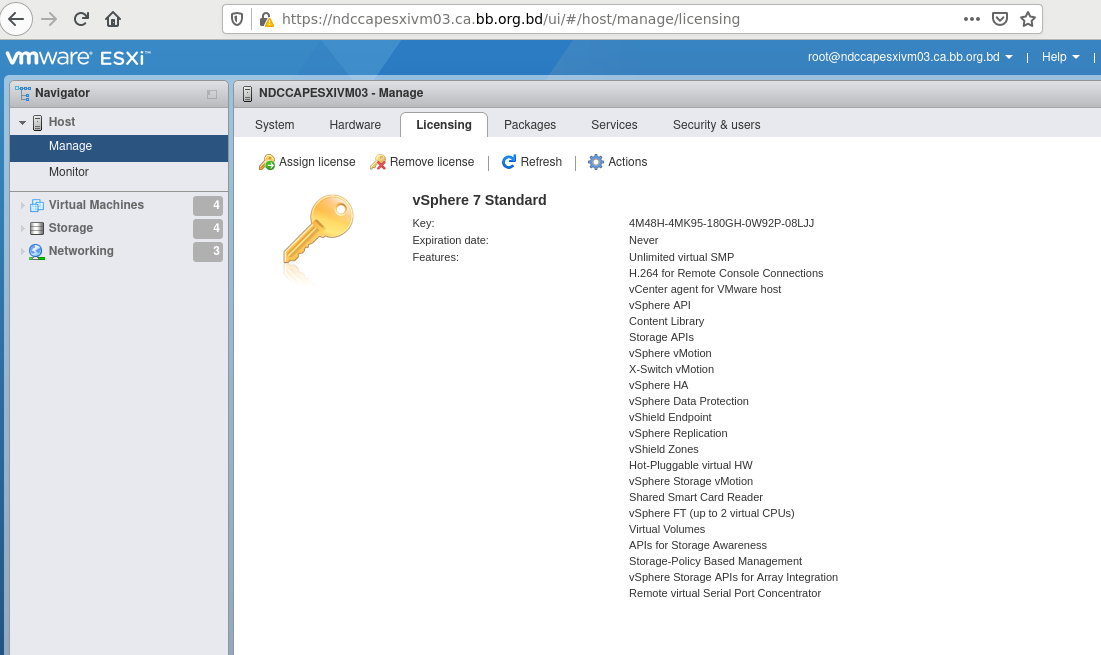The width and height of the screenshot is (1101, 655).
Task: Open Networking in Navigator
Action: [81, 251]
